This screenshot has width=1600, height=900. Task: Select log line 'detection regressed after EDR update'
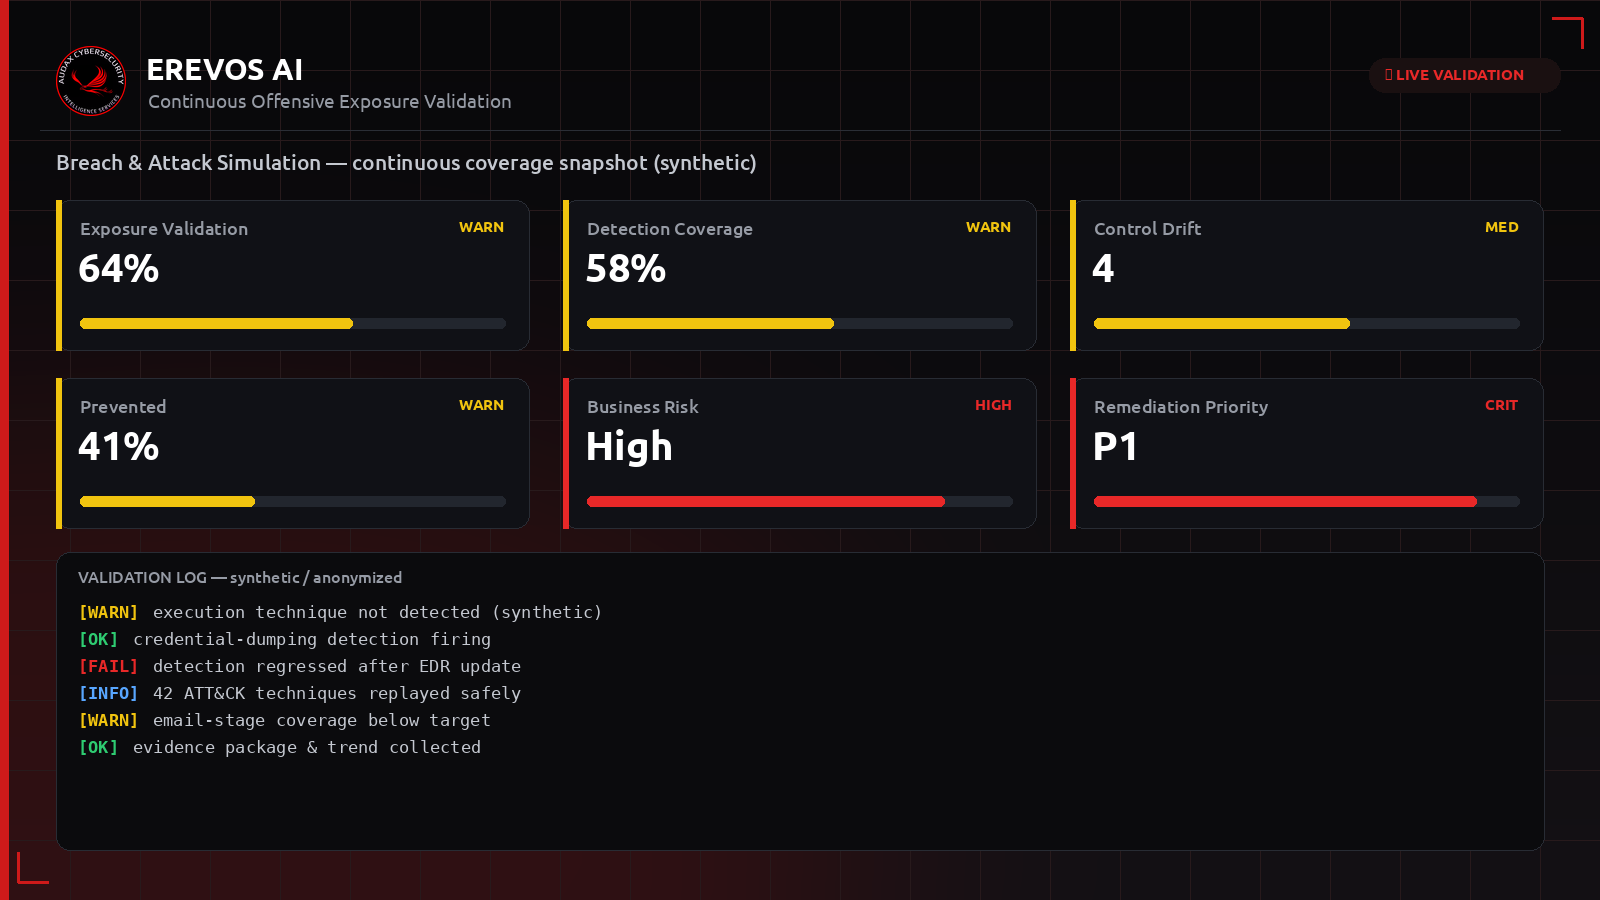pyautogui.click(x=300, y=666)
